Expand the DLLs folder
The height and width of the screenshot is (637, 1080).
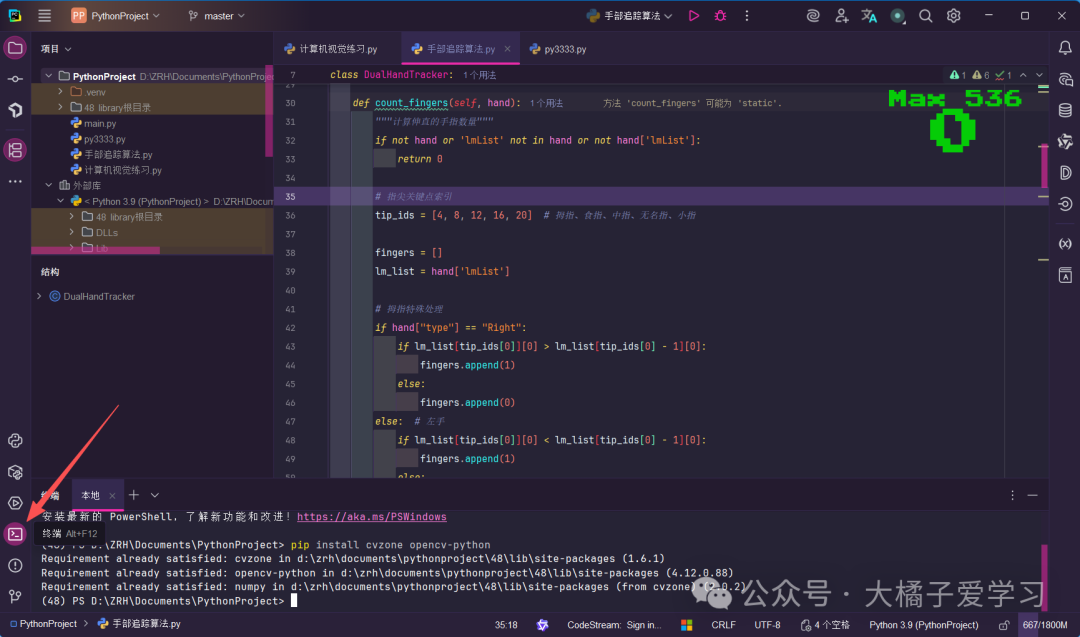[72, 232]
